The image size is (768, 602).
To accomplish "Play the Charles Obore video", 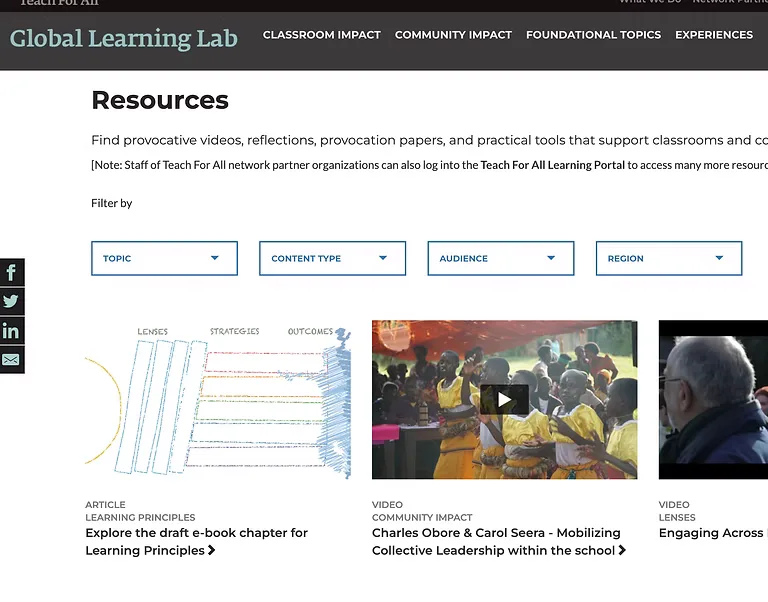I will [x=504, y=400].
